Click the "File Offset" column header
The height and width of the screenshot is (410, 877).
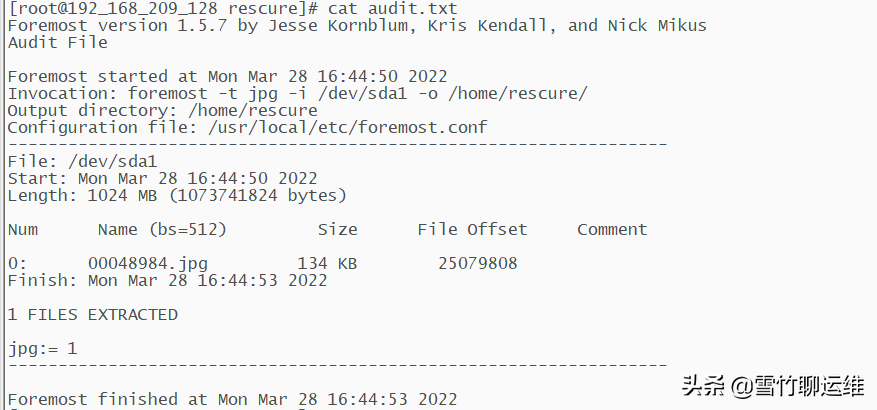click(x=472, y=229)
